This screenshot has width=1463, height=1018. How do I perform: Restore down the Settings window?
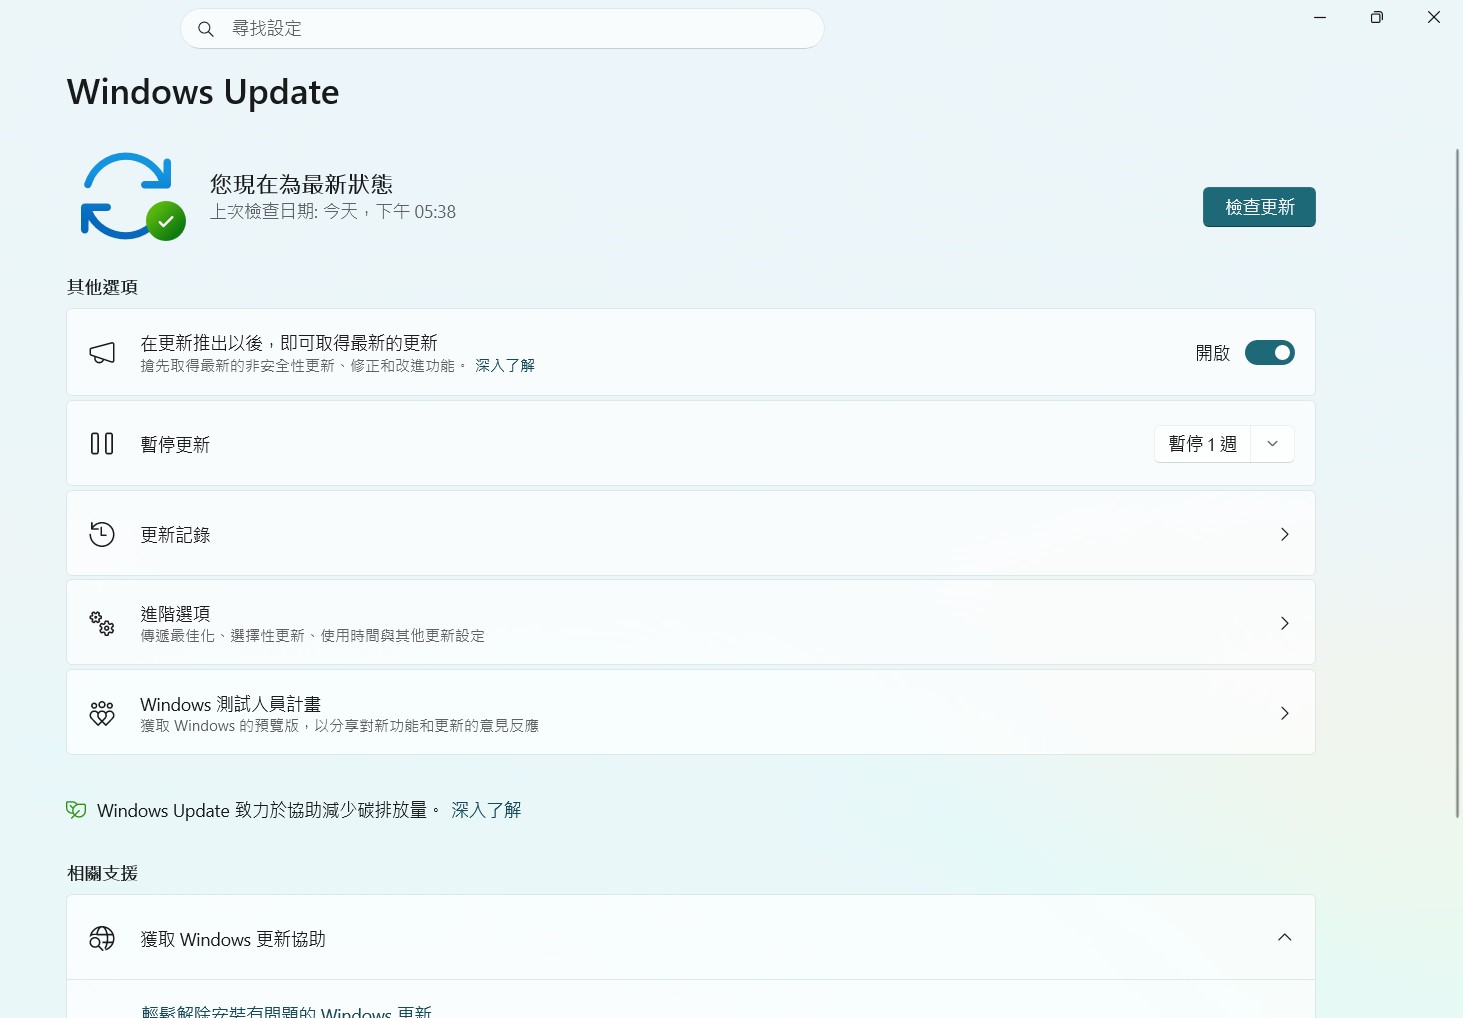(x=1377, y=17)
